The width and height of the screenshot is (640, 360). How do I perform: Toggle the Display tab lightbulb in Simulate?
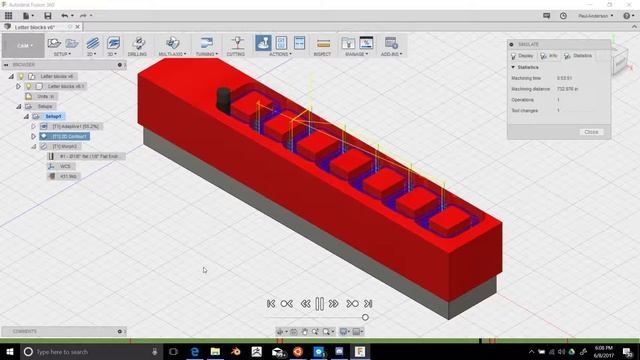513,56
